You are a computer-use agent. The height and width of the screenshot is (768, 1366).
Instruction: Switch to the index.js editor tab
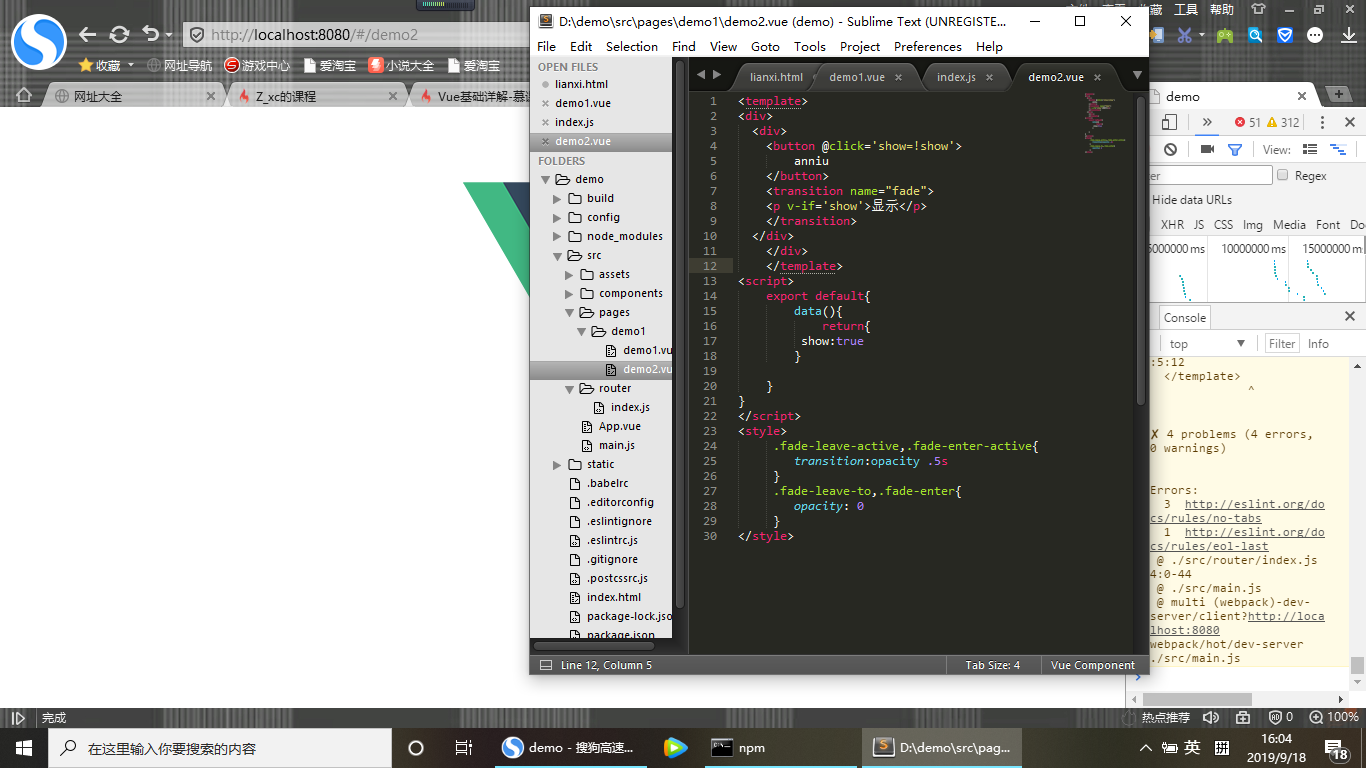956,77
